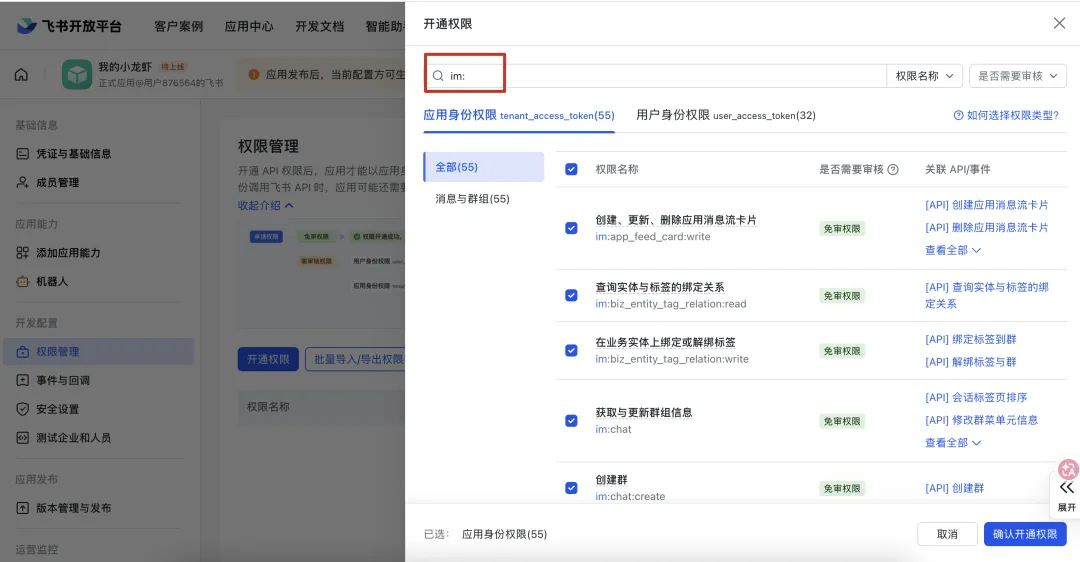Switch to 用户身份权限 user_access_token tab

[x=726, y=115]
